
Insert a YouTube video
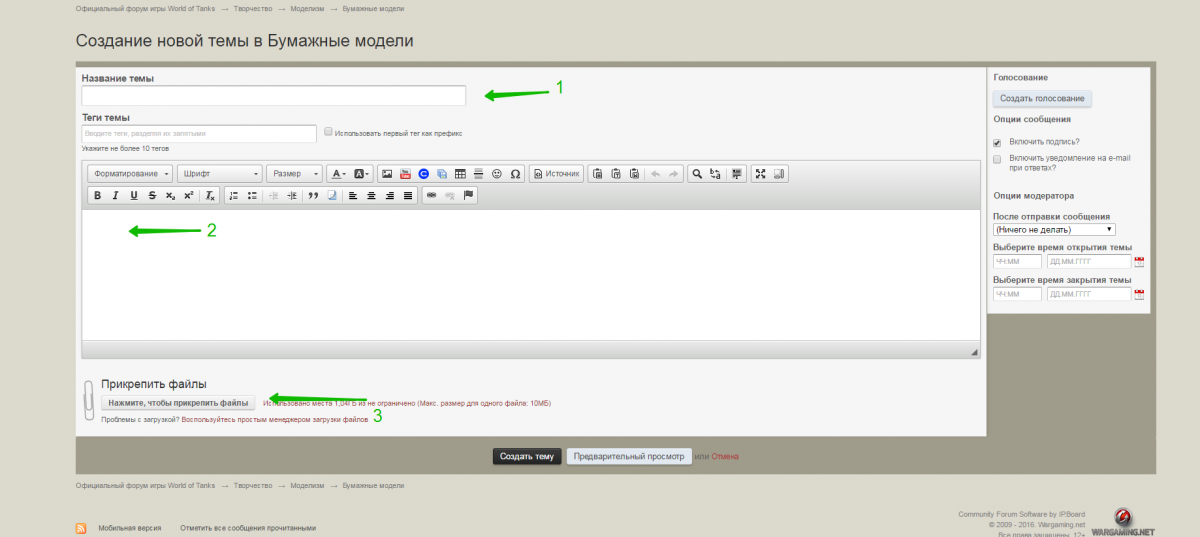pyautogui.click(x=405, y=173)
